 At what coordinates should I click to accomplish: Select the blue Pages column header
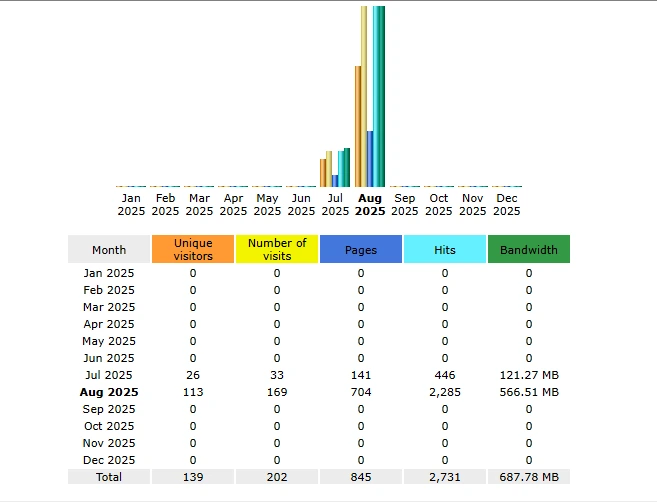tap(361, 249)
